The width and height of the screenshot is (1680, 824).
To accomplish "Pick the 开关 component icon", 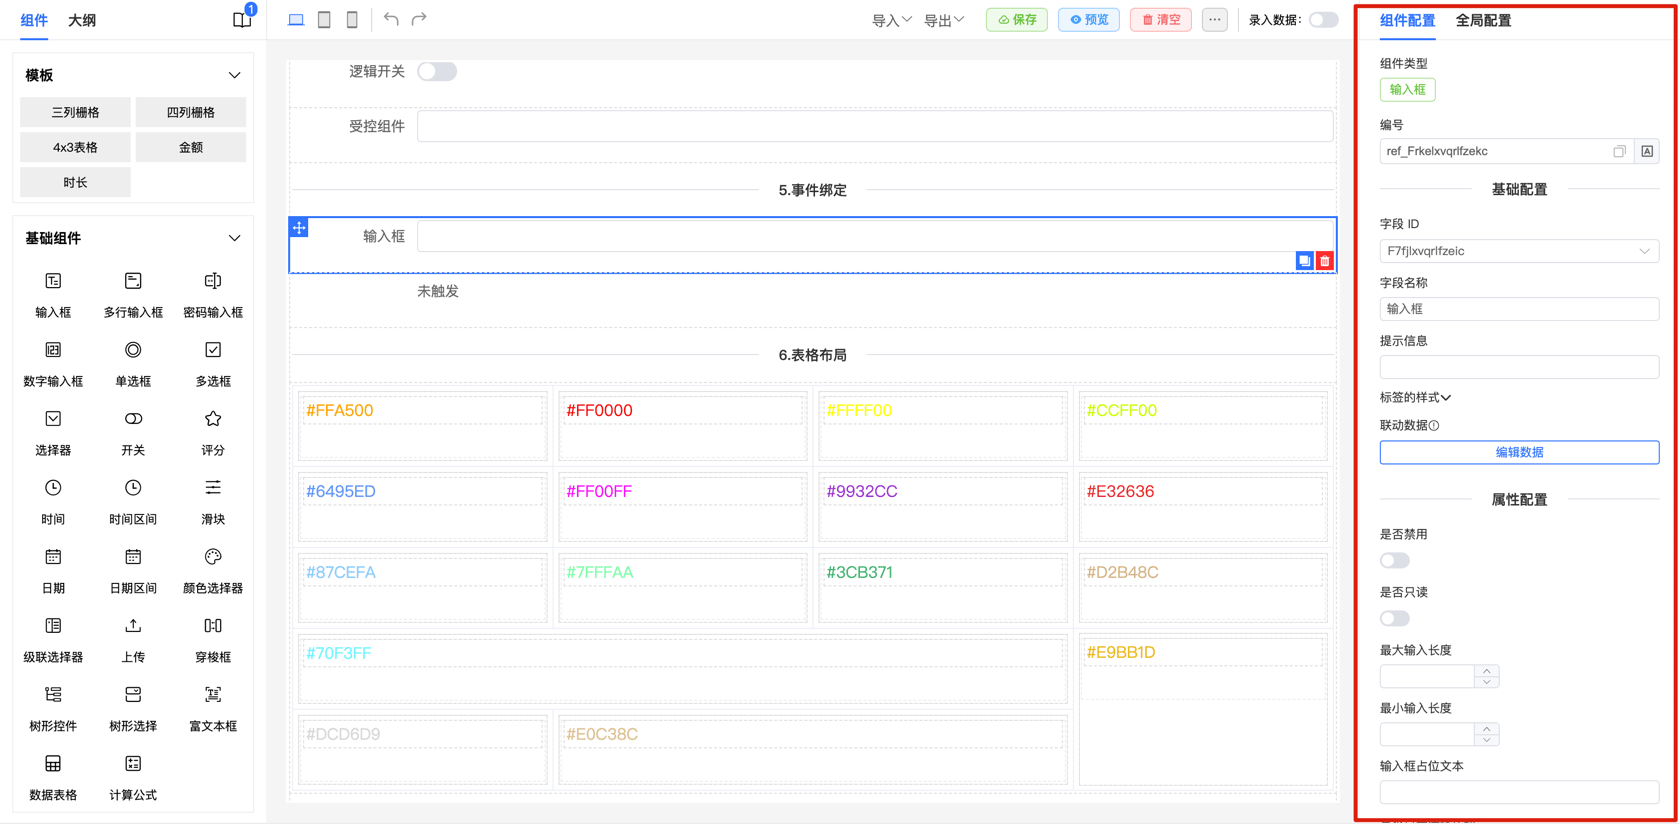I will coord(133,419).
